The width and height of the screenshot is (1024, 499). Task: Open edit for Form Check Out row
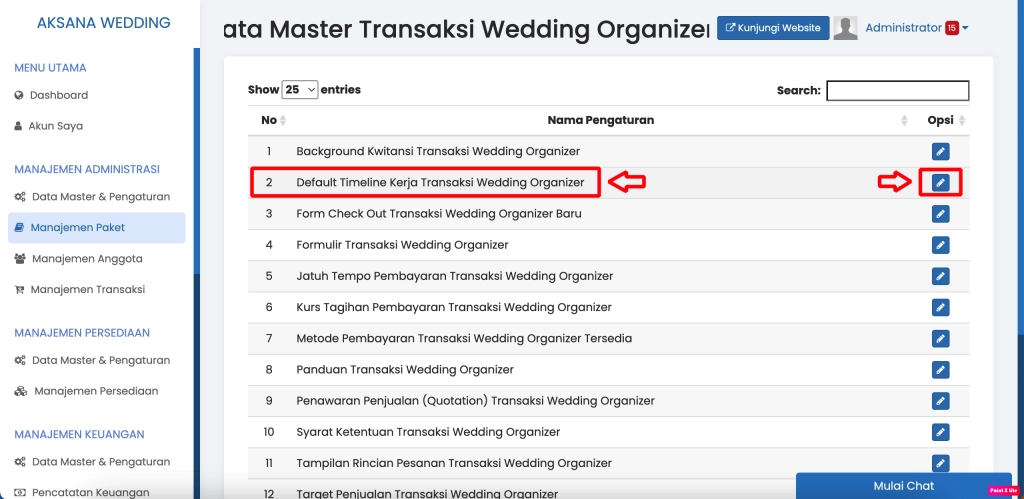coord(940,214)
